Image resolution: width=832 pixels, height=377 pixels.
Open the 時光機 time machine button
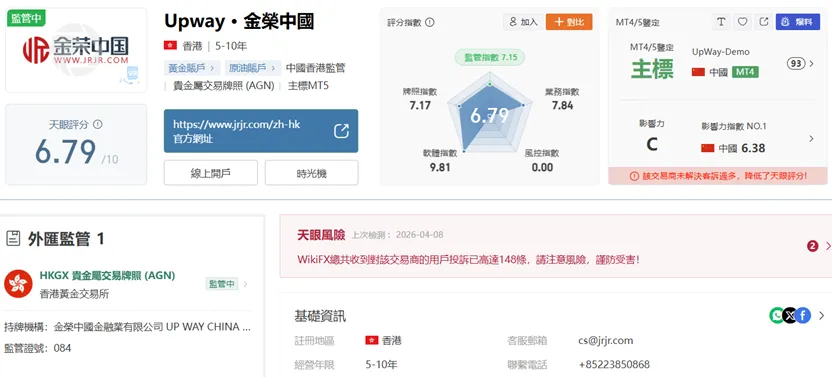(x=311, y=173)
